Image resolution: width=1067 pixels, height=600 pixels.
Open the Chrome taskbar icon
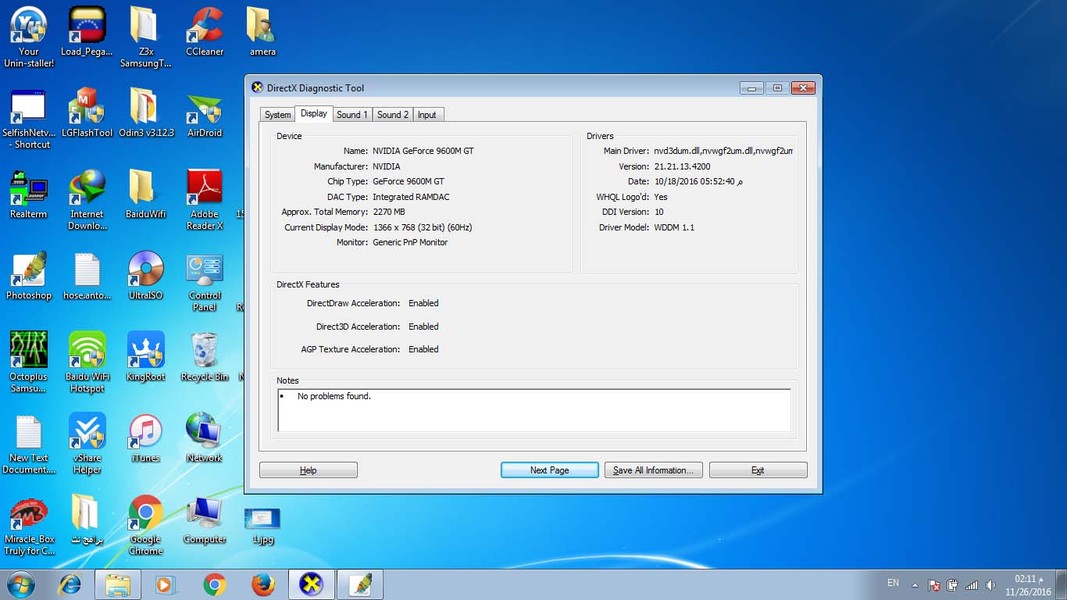point(214,585)
